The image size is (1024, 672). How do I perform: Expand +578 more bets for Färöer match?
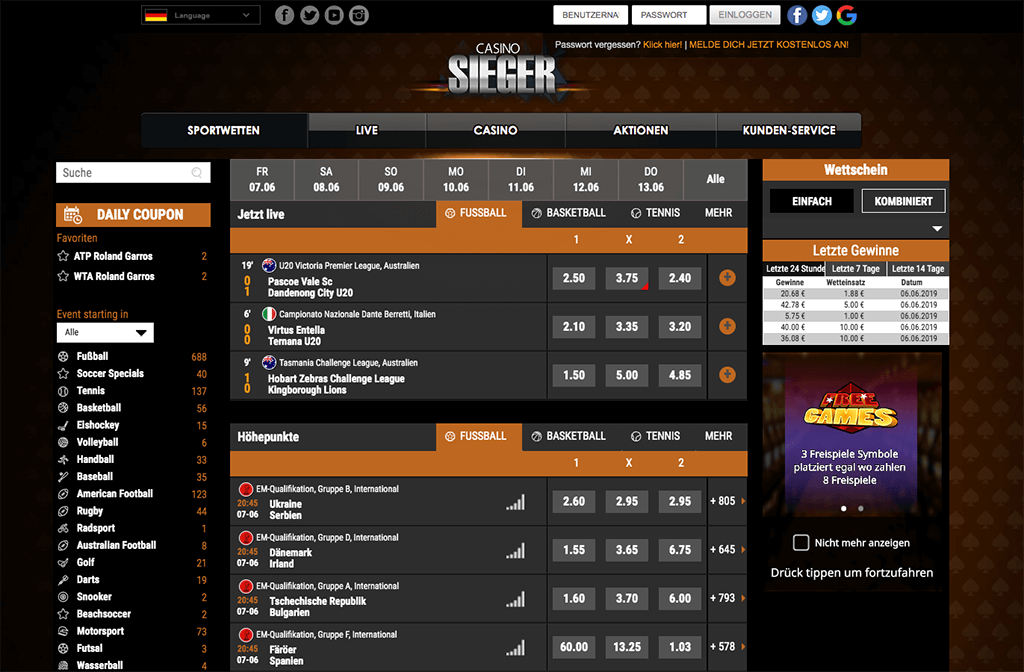[x=727, y=646]
